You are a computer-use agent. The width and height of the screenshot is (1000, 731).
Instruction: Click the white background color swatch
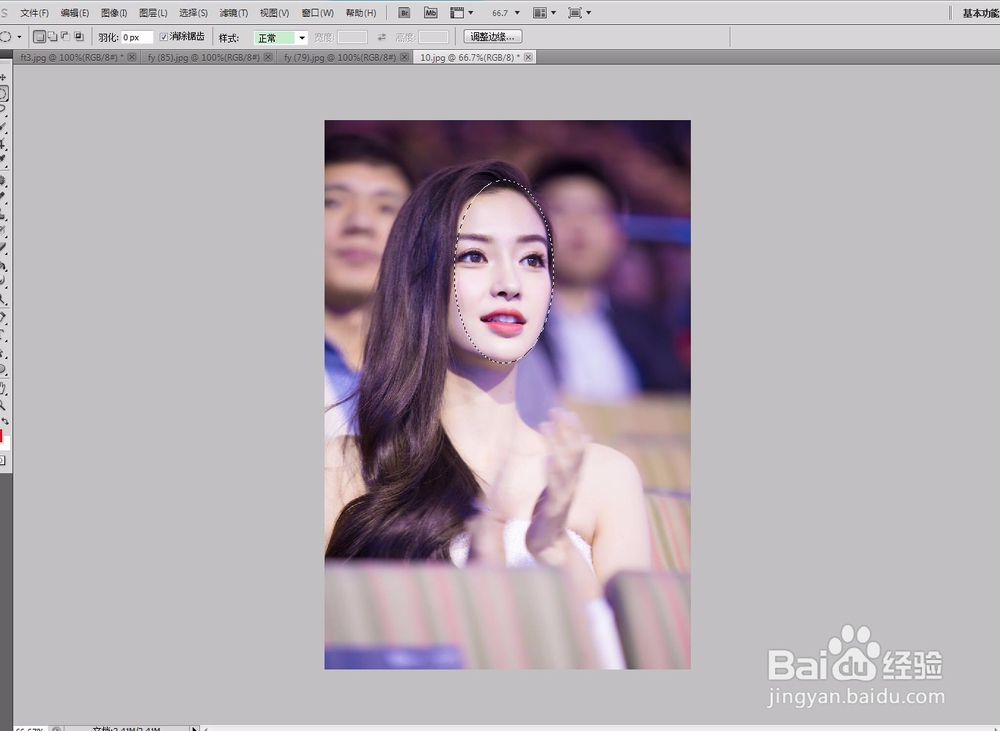pyautogui.click(x=7, y=445)
